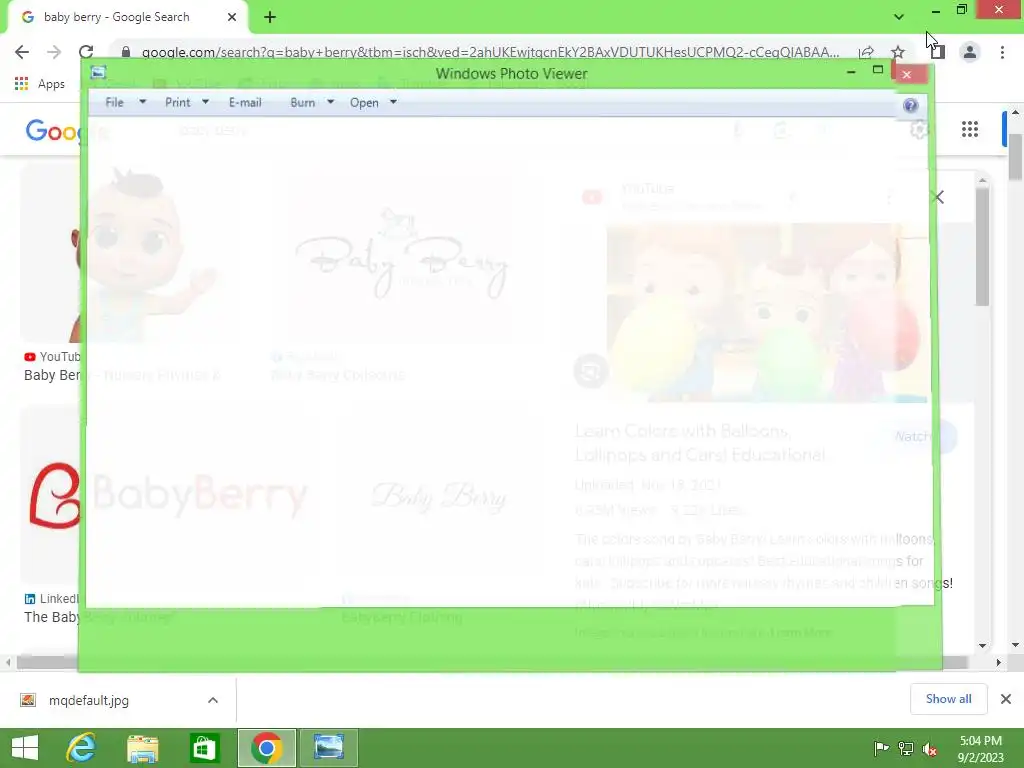Close the baby berry Google Search tab

pos(232,17)
